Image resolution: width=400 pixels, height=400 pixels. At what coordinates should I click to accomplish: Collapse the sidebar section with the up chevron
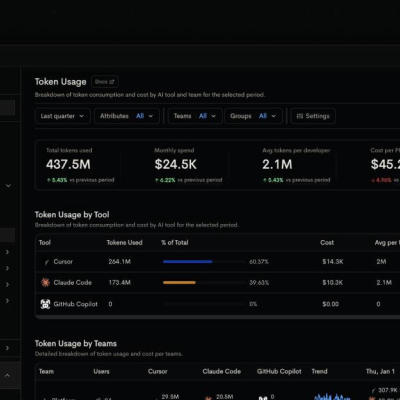[x=7, y=375]
